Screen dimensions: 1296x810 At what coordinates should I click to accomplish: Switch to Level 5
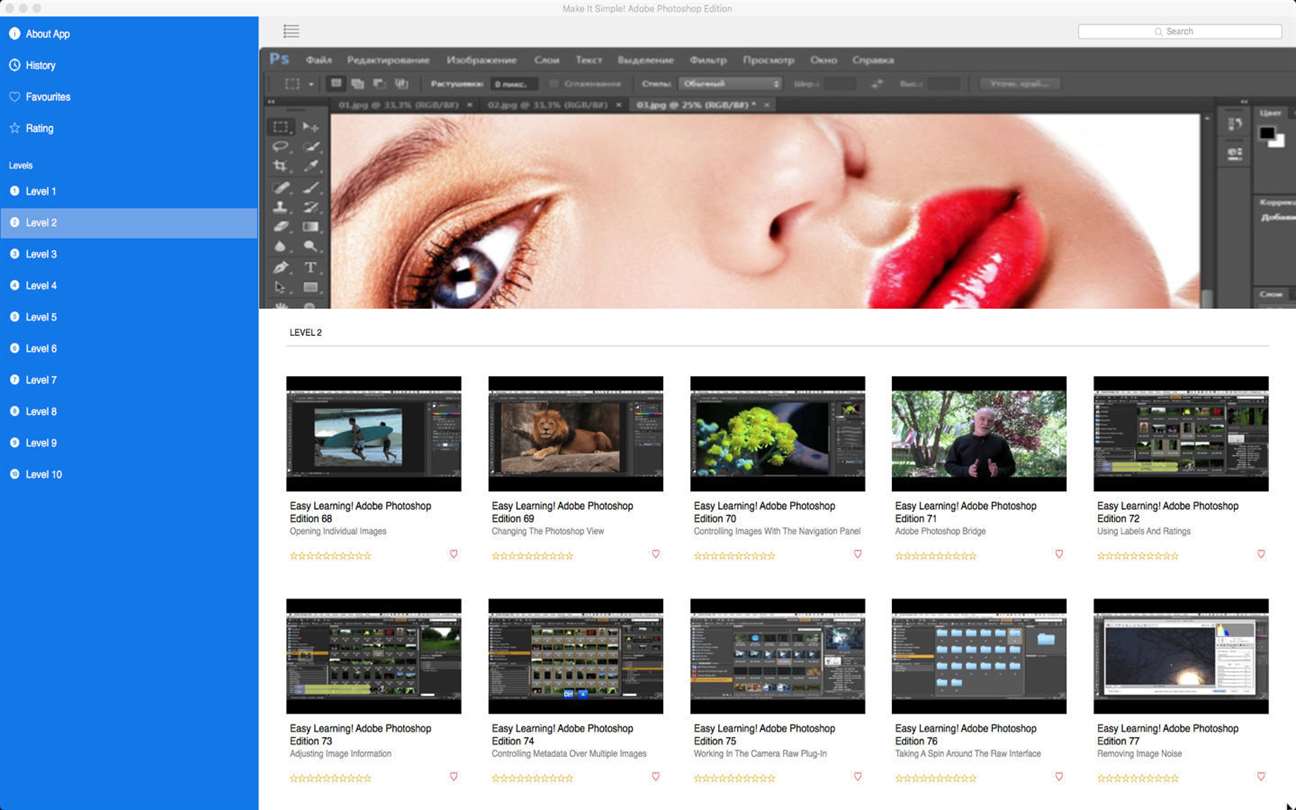click(129, 317)
